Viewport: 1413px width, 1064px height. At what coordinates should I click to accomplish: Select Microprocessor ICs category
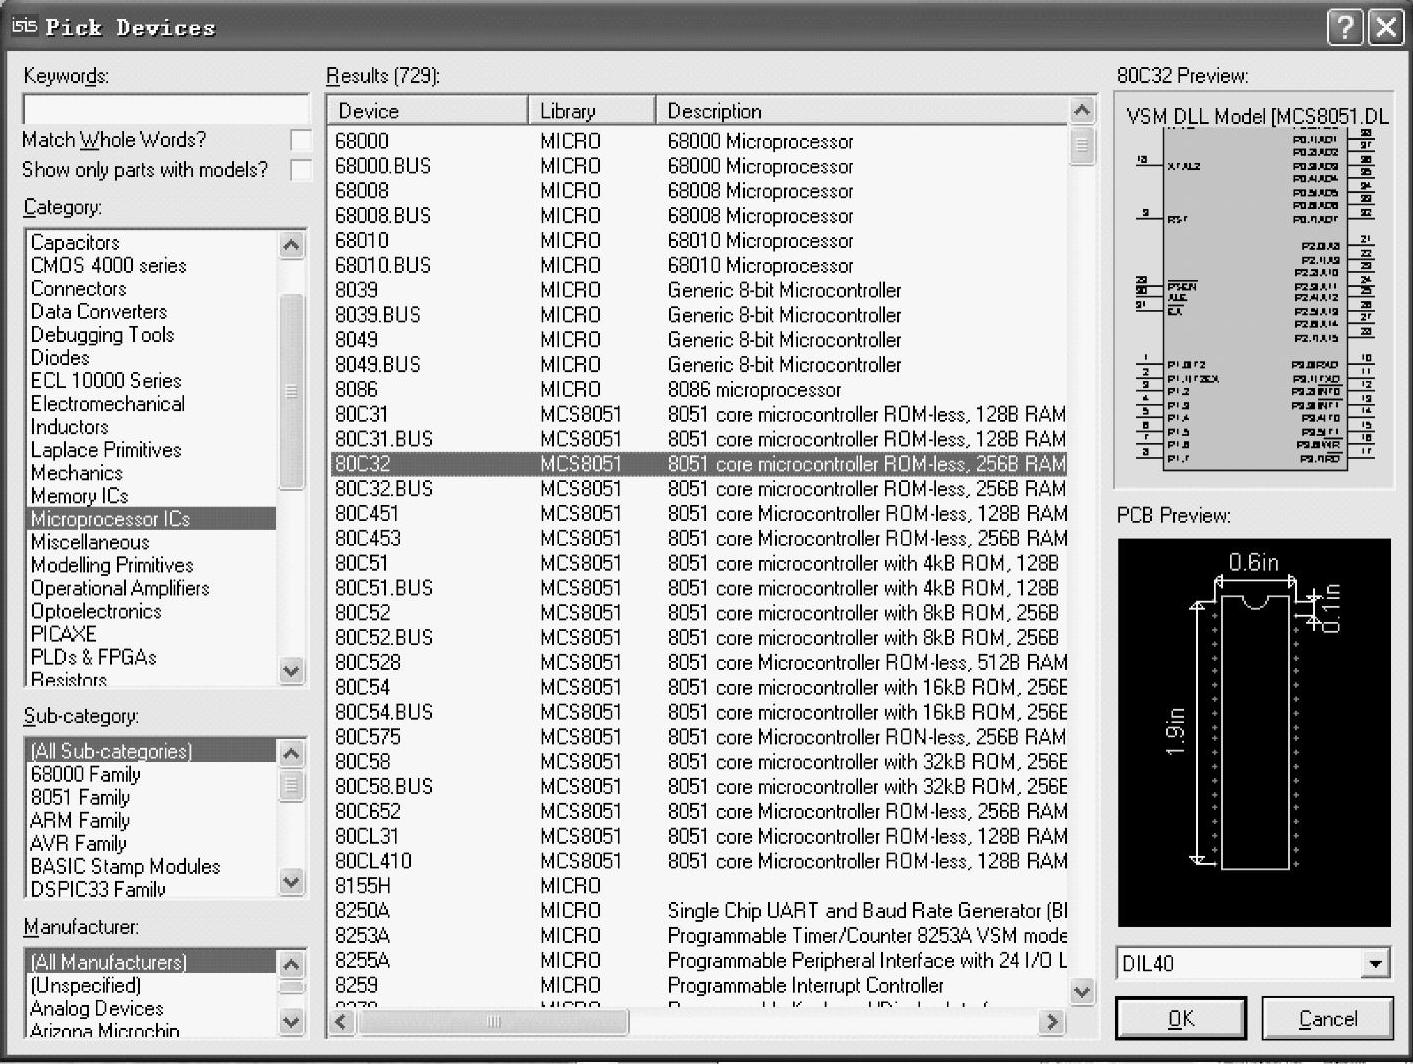pyautogui.click(x=151, y=518)
